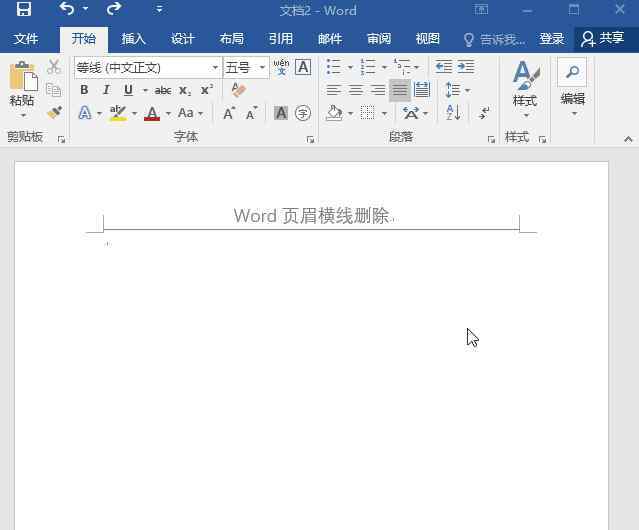Cut selection with the scissors icon

point(54,67)
